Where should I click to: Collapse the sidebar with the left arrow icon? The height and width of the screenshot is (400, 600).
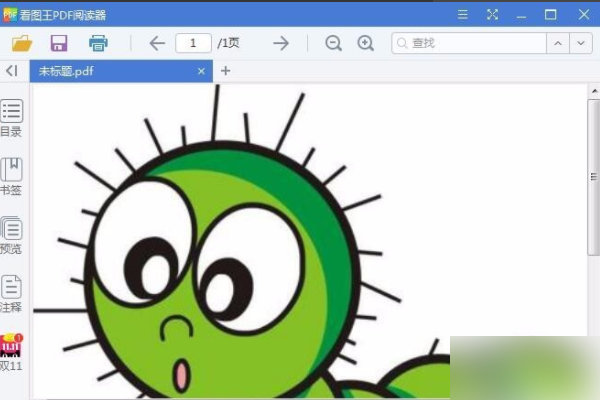point(12,71)
